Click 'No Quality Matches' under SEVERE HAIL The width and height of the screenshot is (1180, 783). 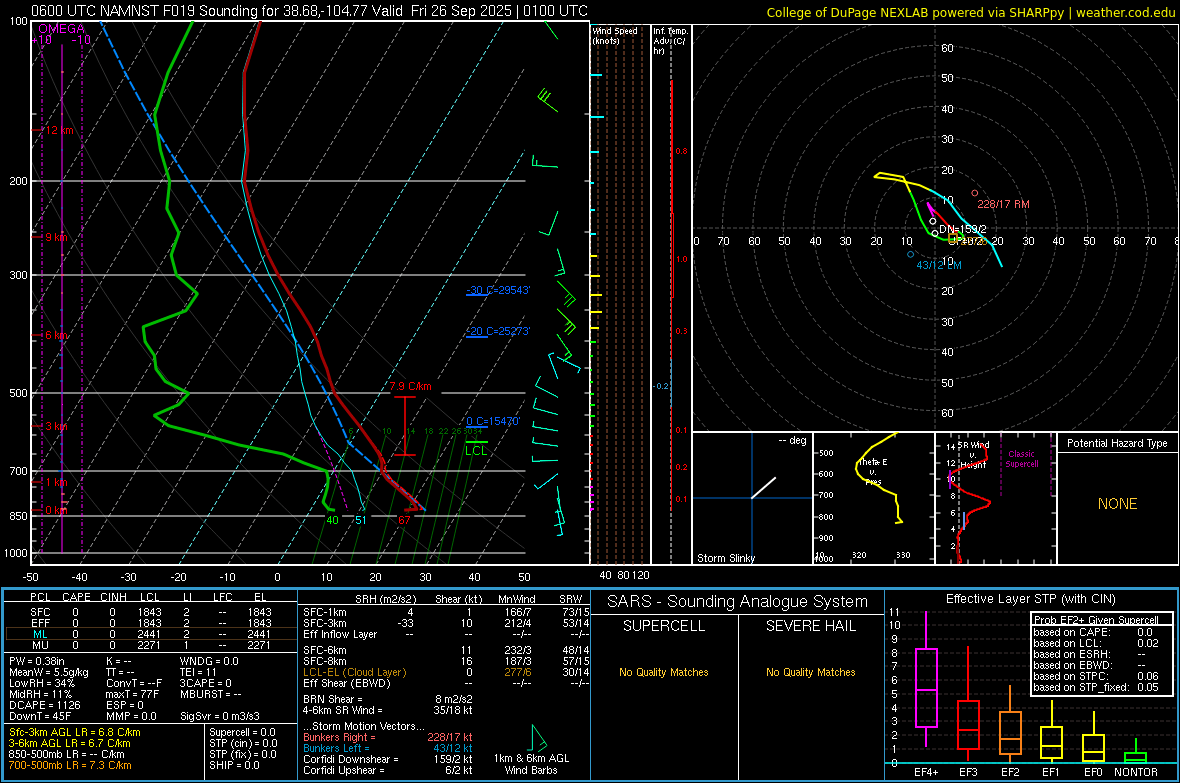[810, 672]
